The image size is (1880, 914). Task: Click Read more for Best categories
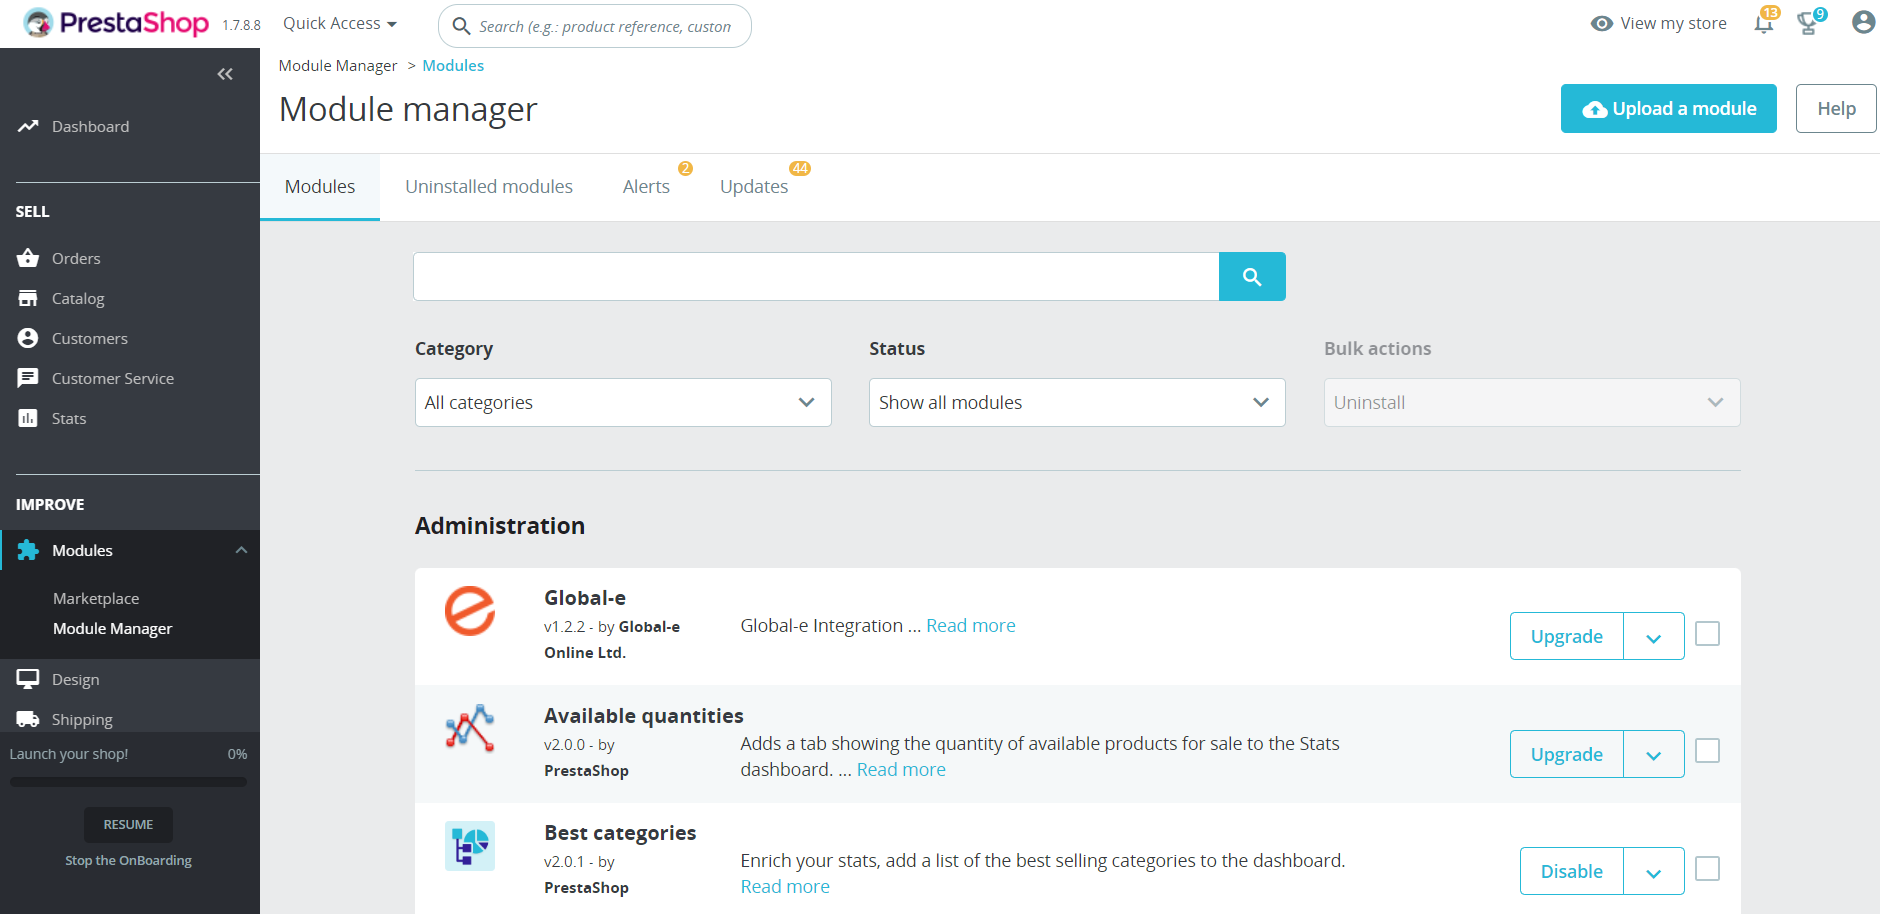pos(785,887)
